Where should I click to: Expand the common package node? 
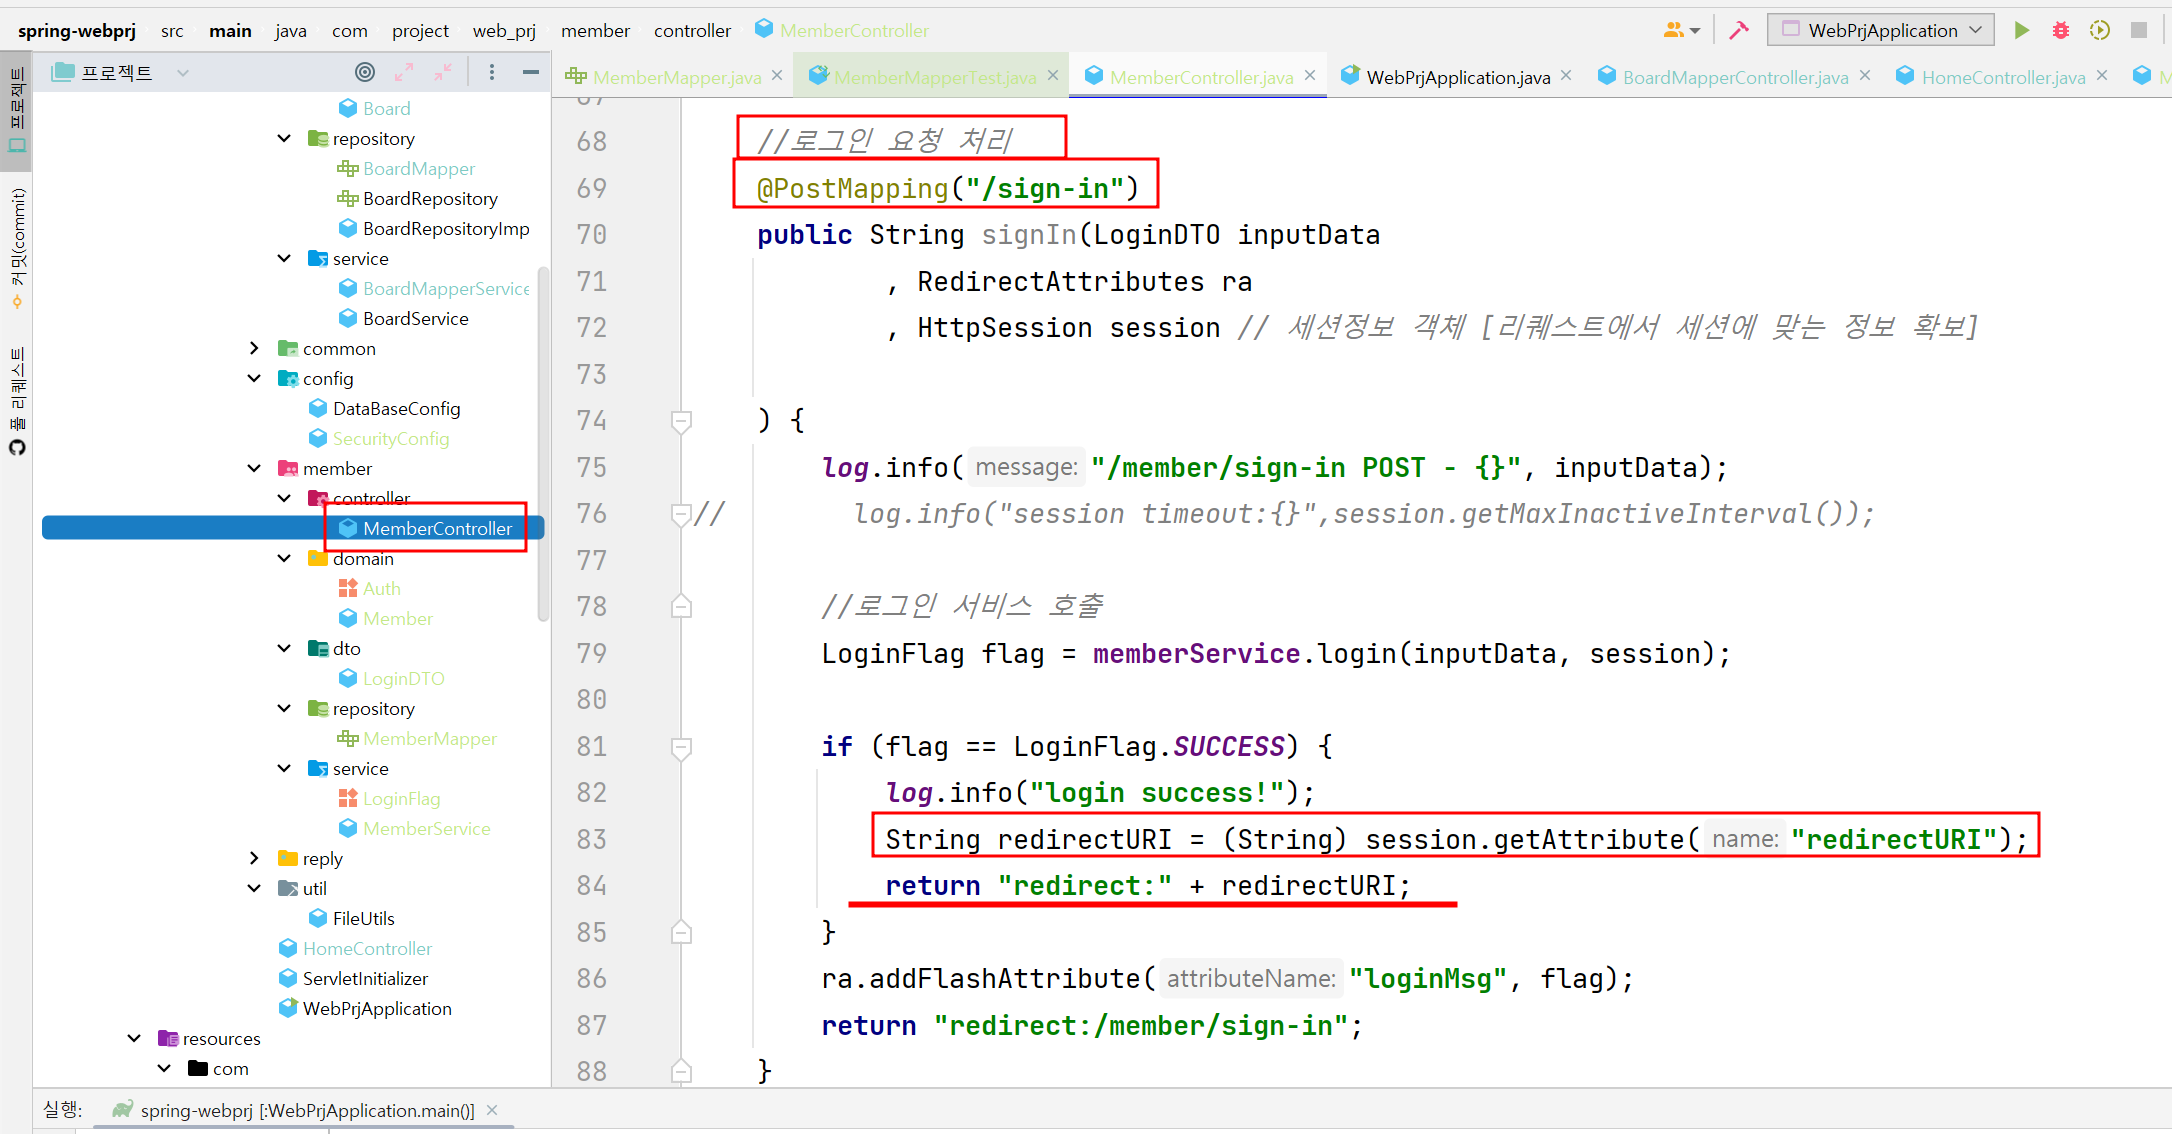click(254, 348)
